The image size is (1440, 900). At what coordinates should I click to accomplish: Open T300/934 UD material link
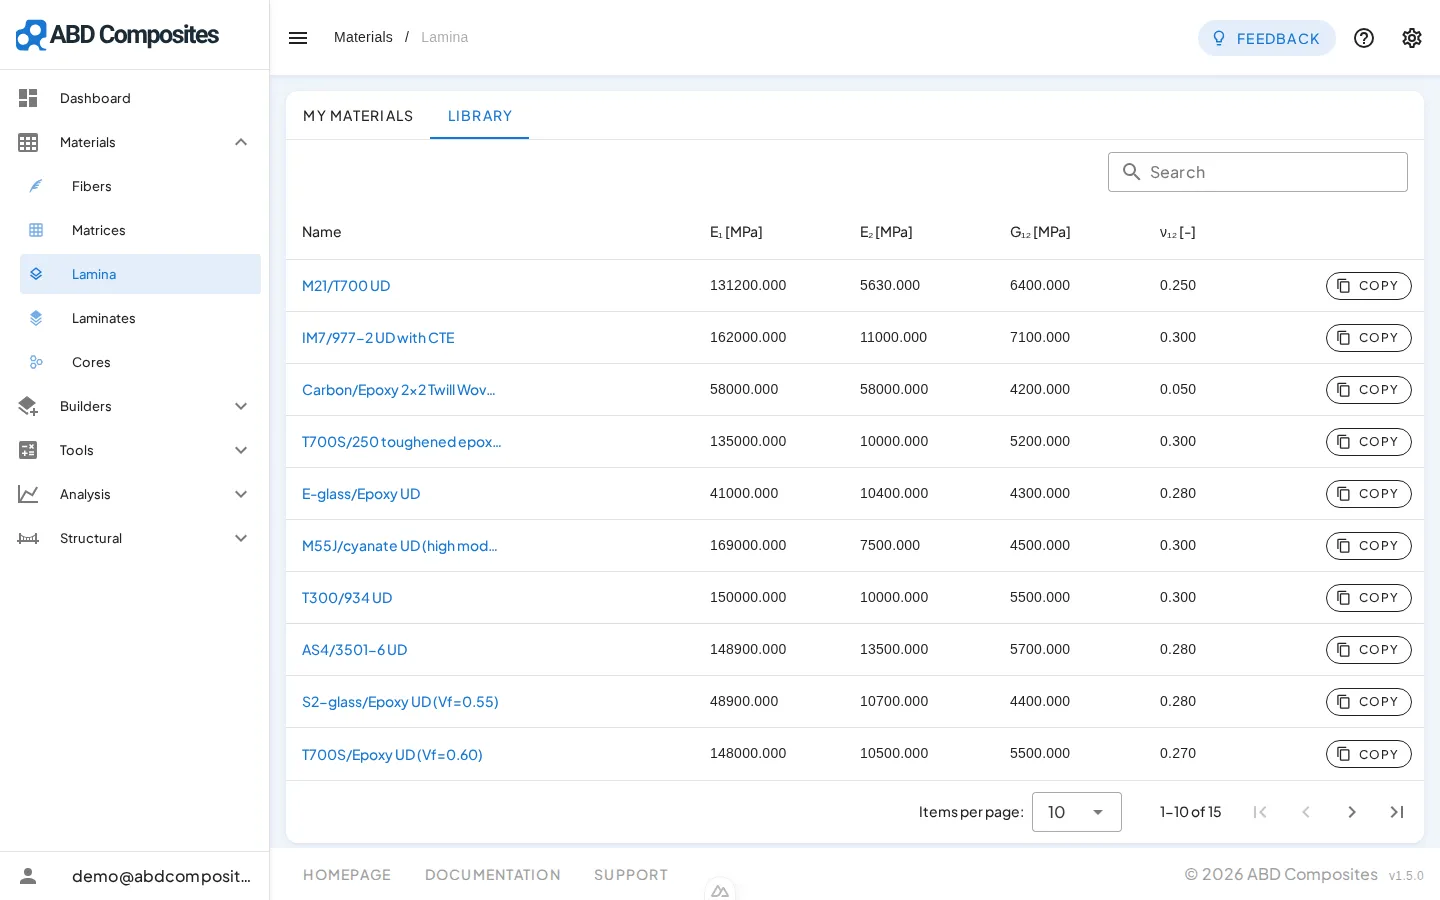347,598
